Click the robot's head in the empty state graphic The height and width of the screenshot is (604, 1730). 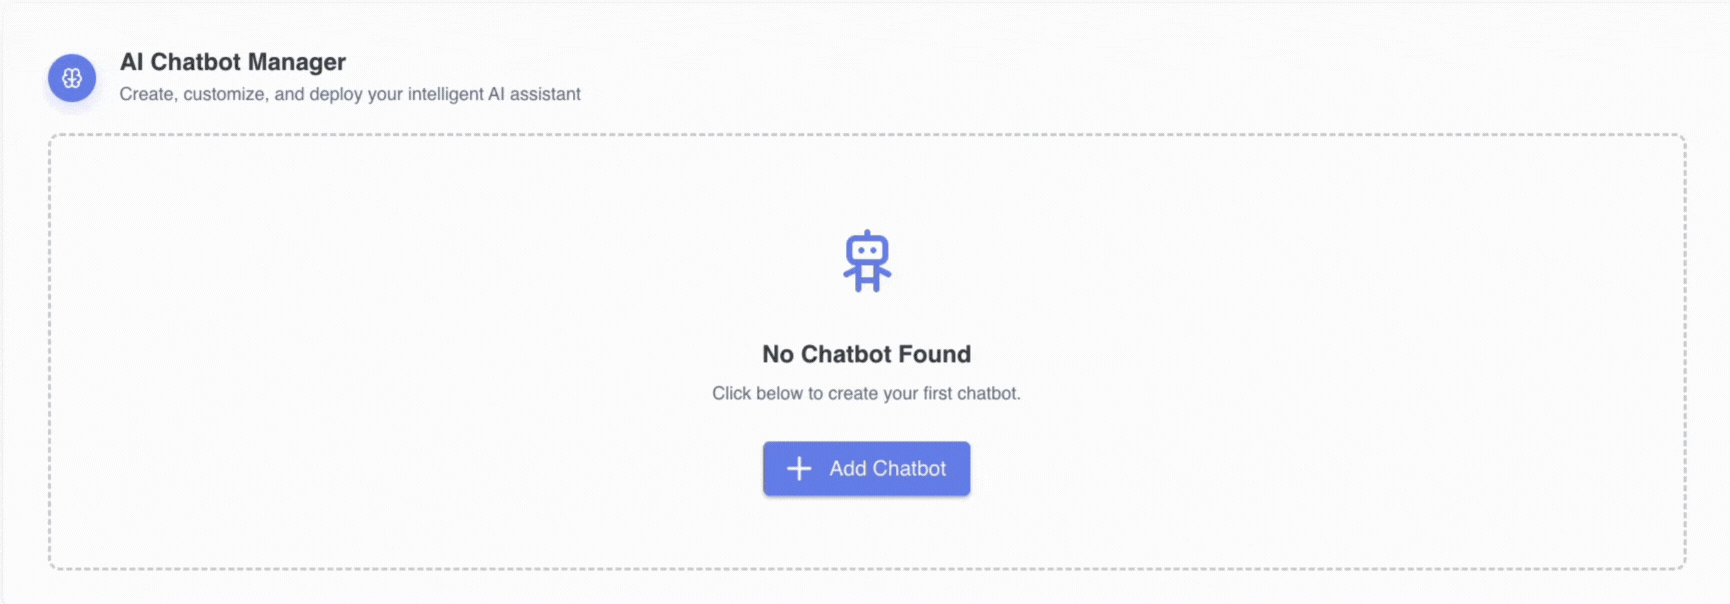(x=867, y=245)
